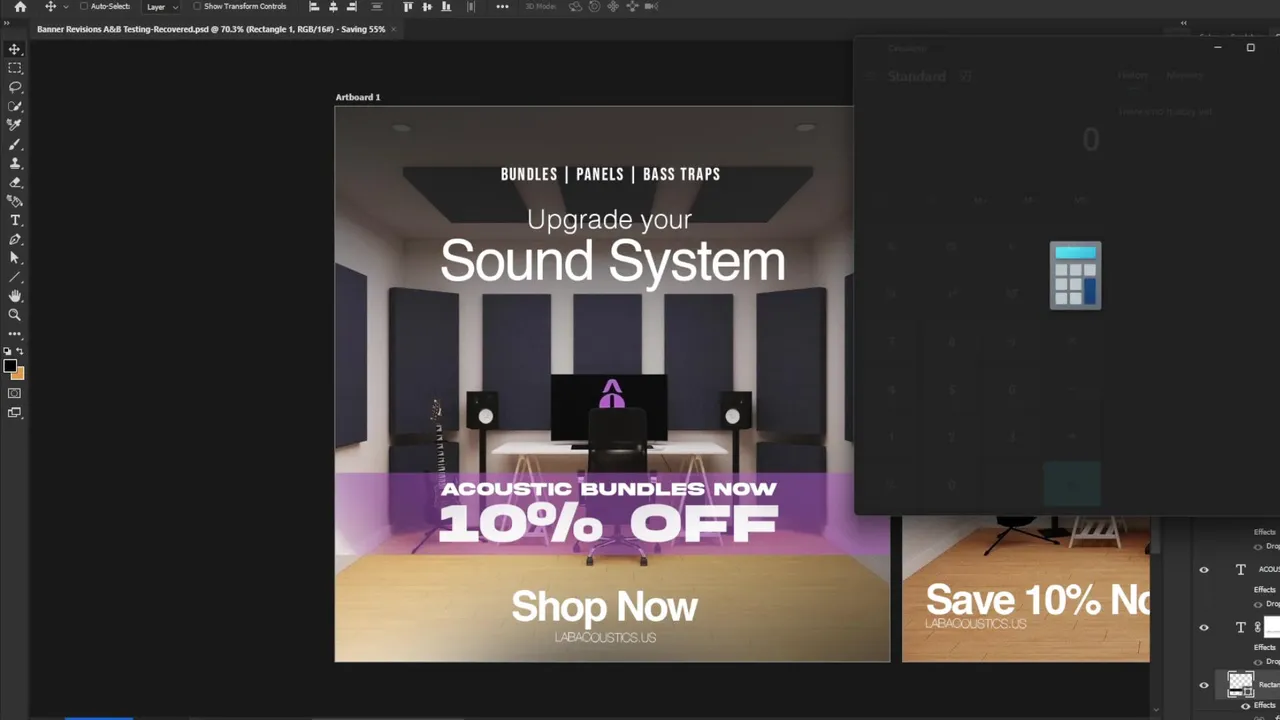Click 'ACOUSTIC BUNDLES NOW' text on banner
The image size is (1280, 720).
point(608,489)
